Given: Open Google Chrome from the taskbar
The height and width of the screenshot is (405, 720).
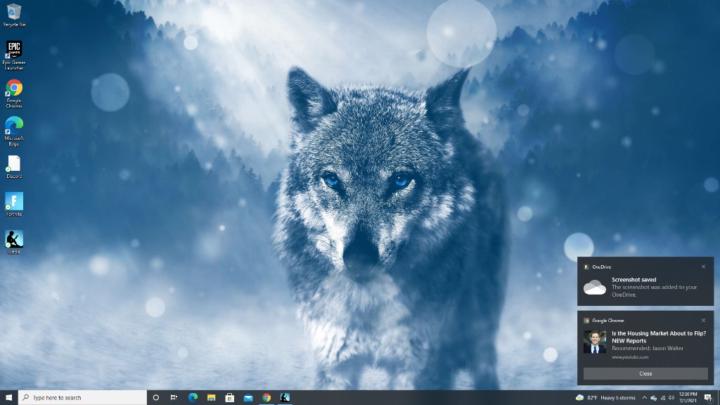Looking at the screenshot, I should [x=266, y=397].
